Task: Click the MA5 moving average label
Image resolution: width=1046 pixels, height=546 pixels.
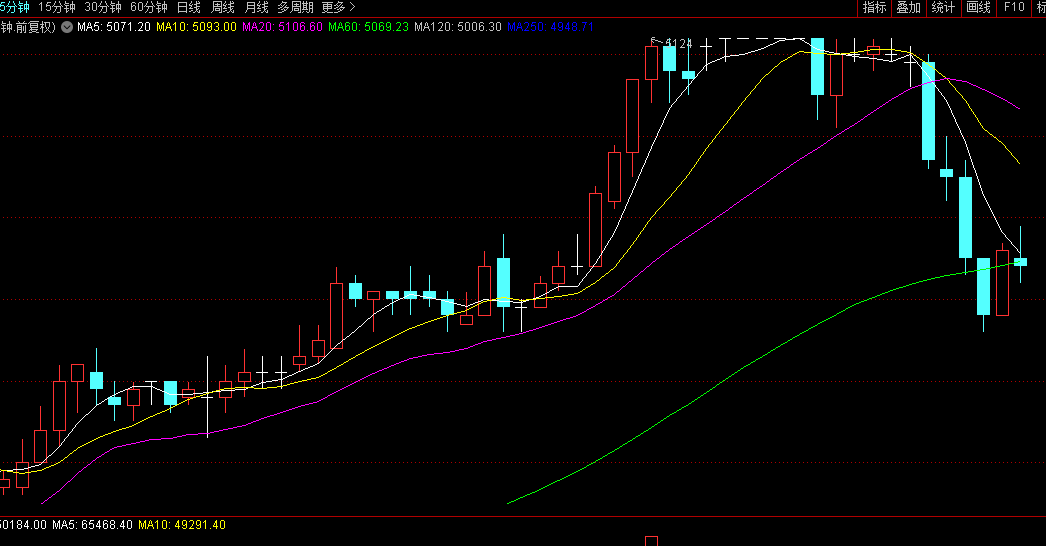Action: [x=114, y=27]
